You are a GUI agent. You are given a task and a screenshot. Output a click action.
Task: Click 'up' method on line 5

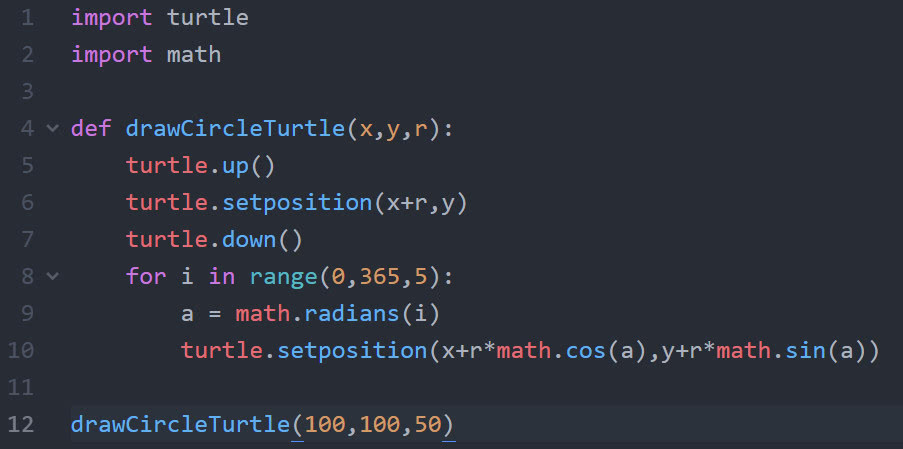click(x=235, y=166)
